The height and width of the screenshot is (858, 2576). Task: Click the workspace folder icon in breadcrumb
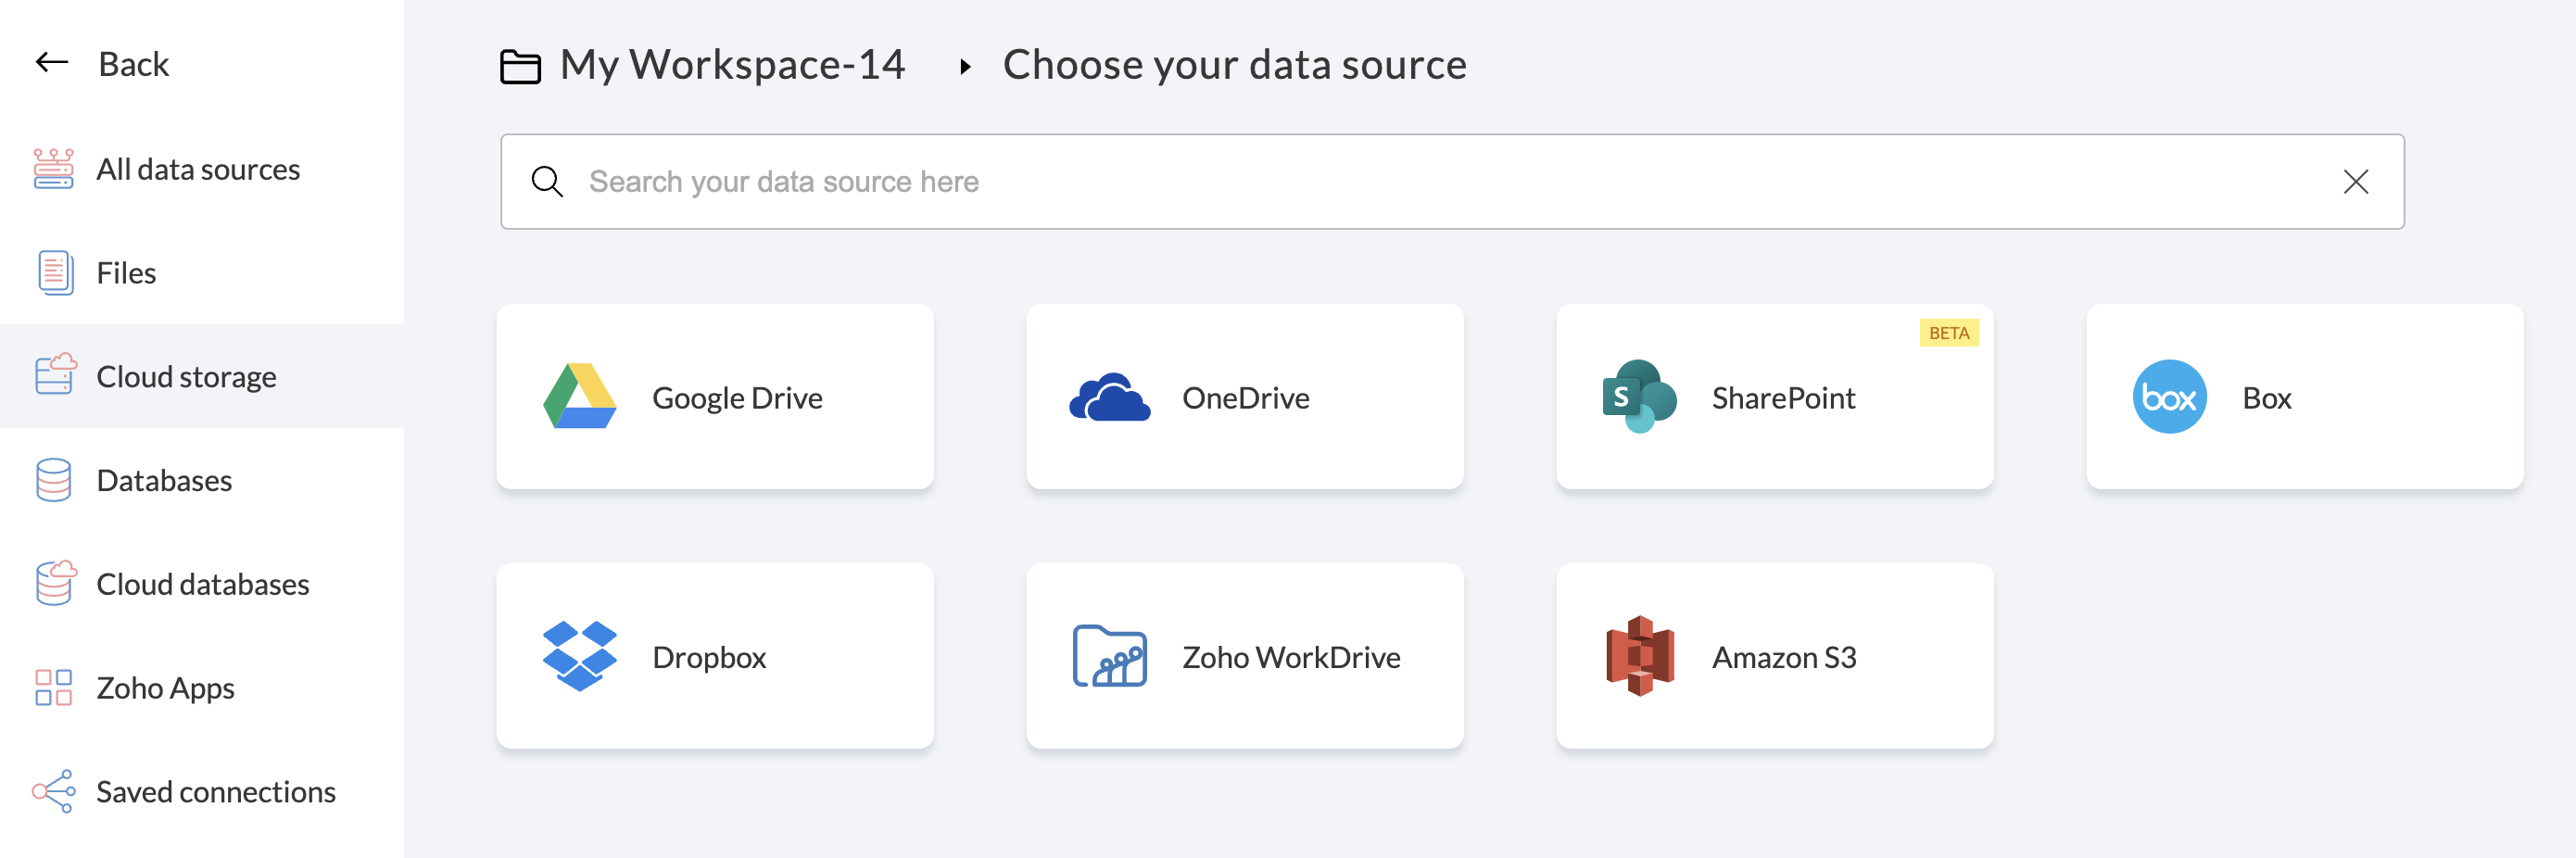[x=520, y=66]
